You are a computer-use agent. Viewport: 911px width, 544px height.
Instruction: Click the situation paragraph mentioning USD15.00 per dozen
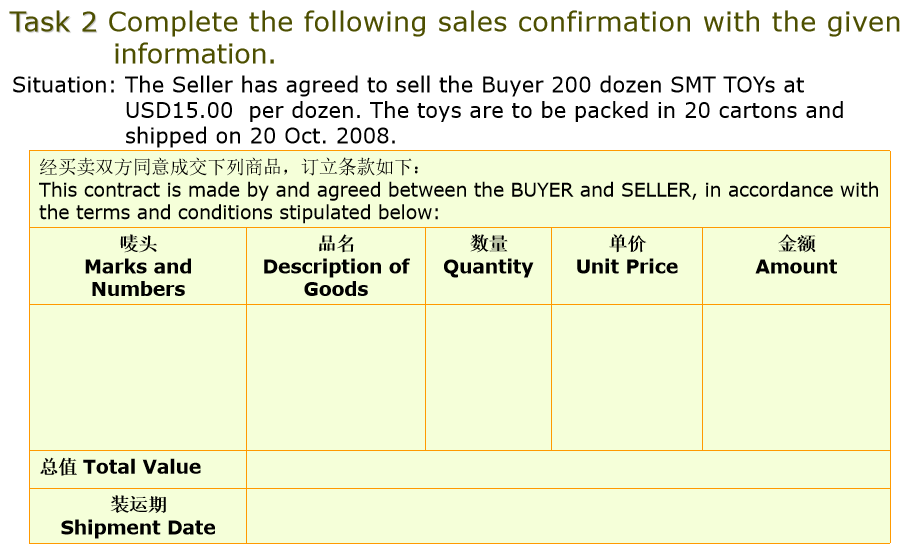point(484,110)
